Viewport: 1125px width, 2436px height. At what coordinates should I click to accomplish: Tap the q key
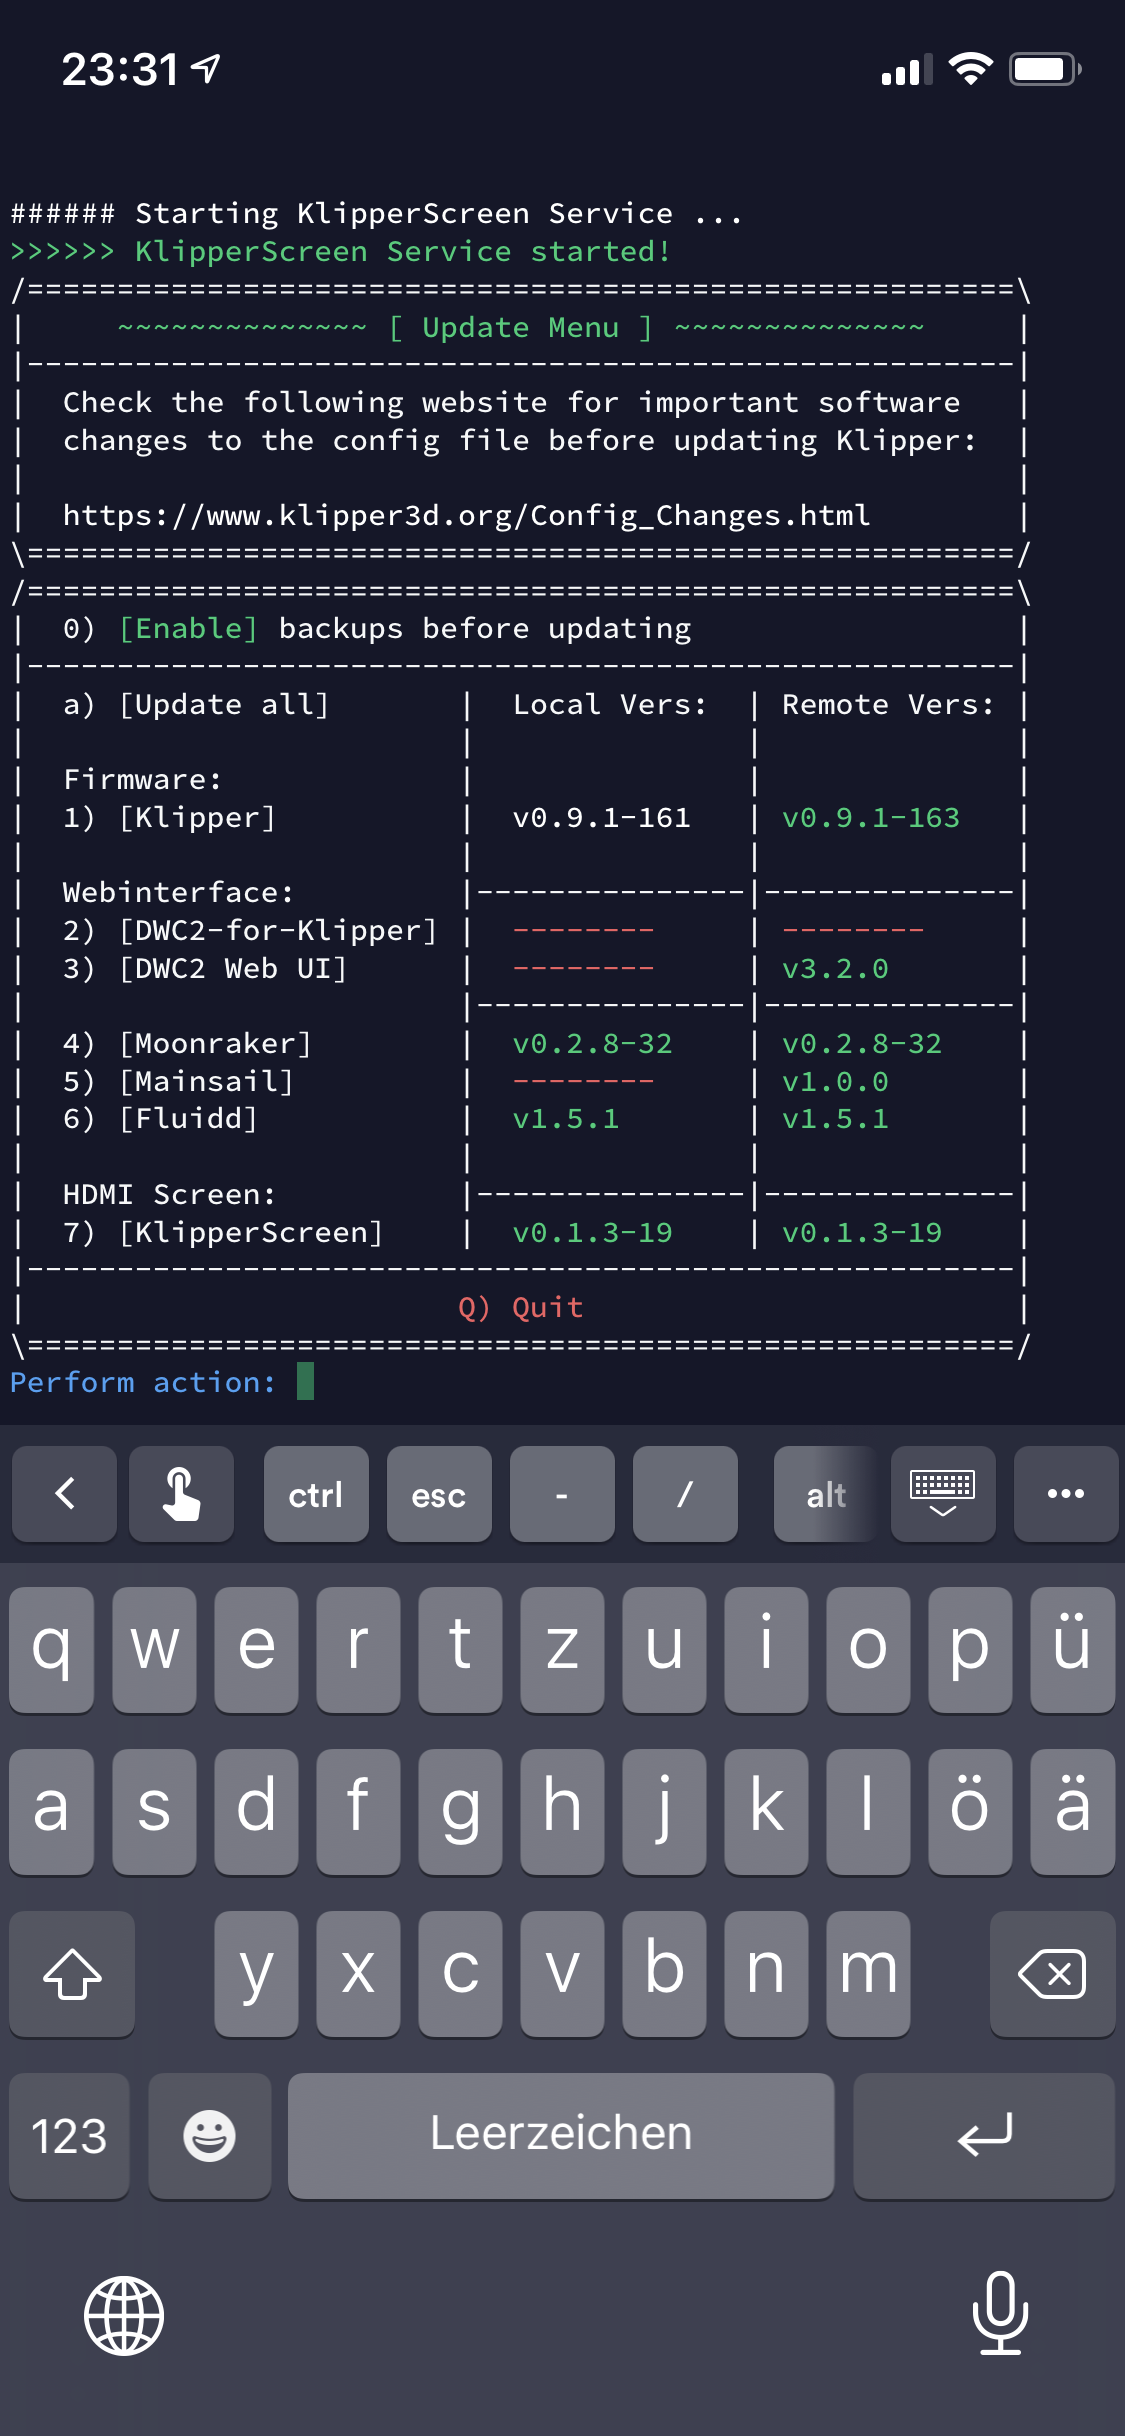[x=52, y=1650]
